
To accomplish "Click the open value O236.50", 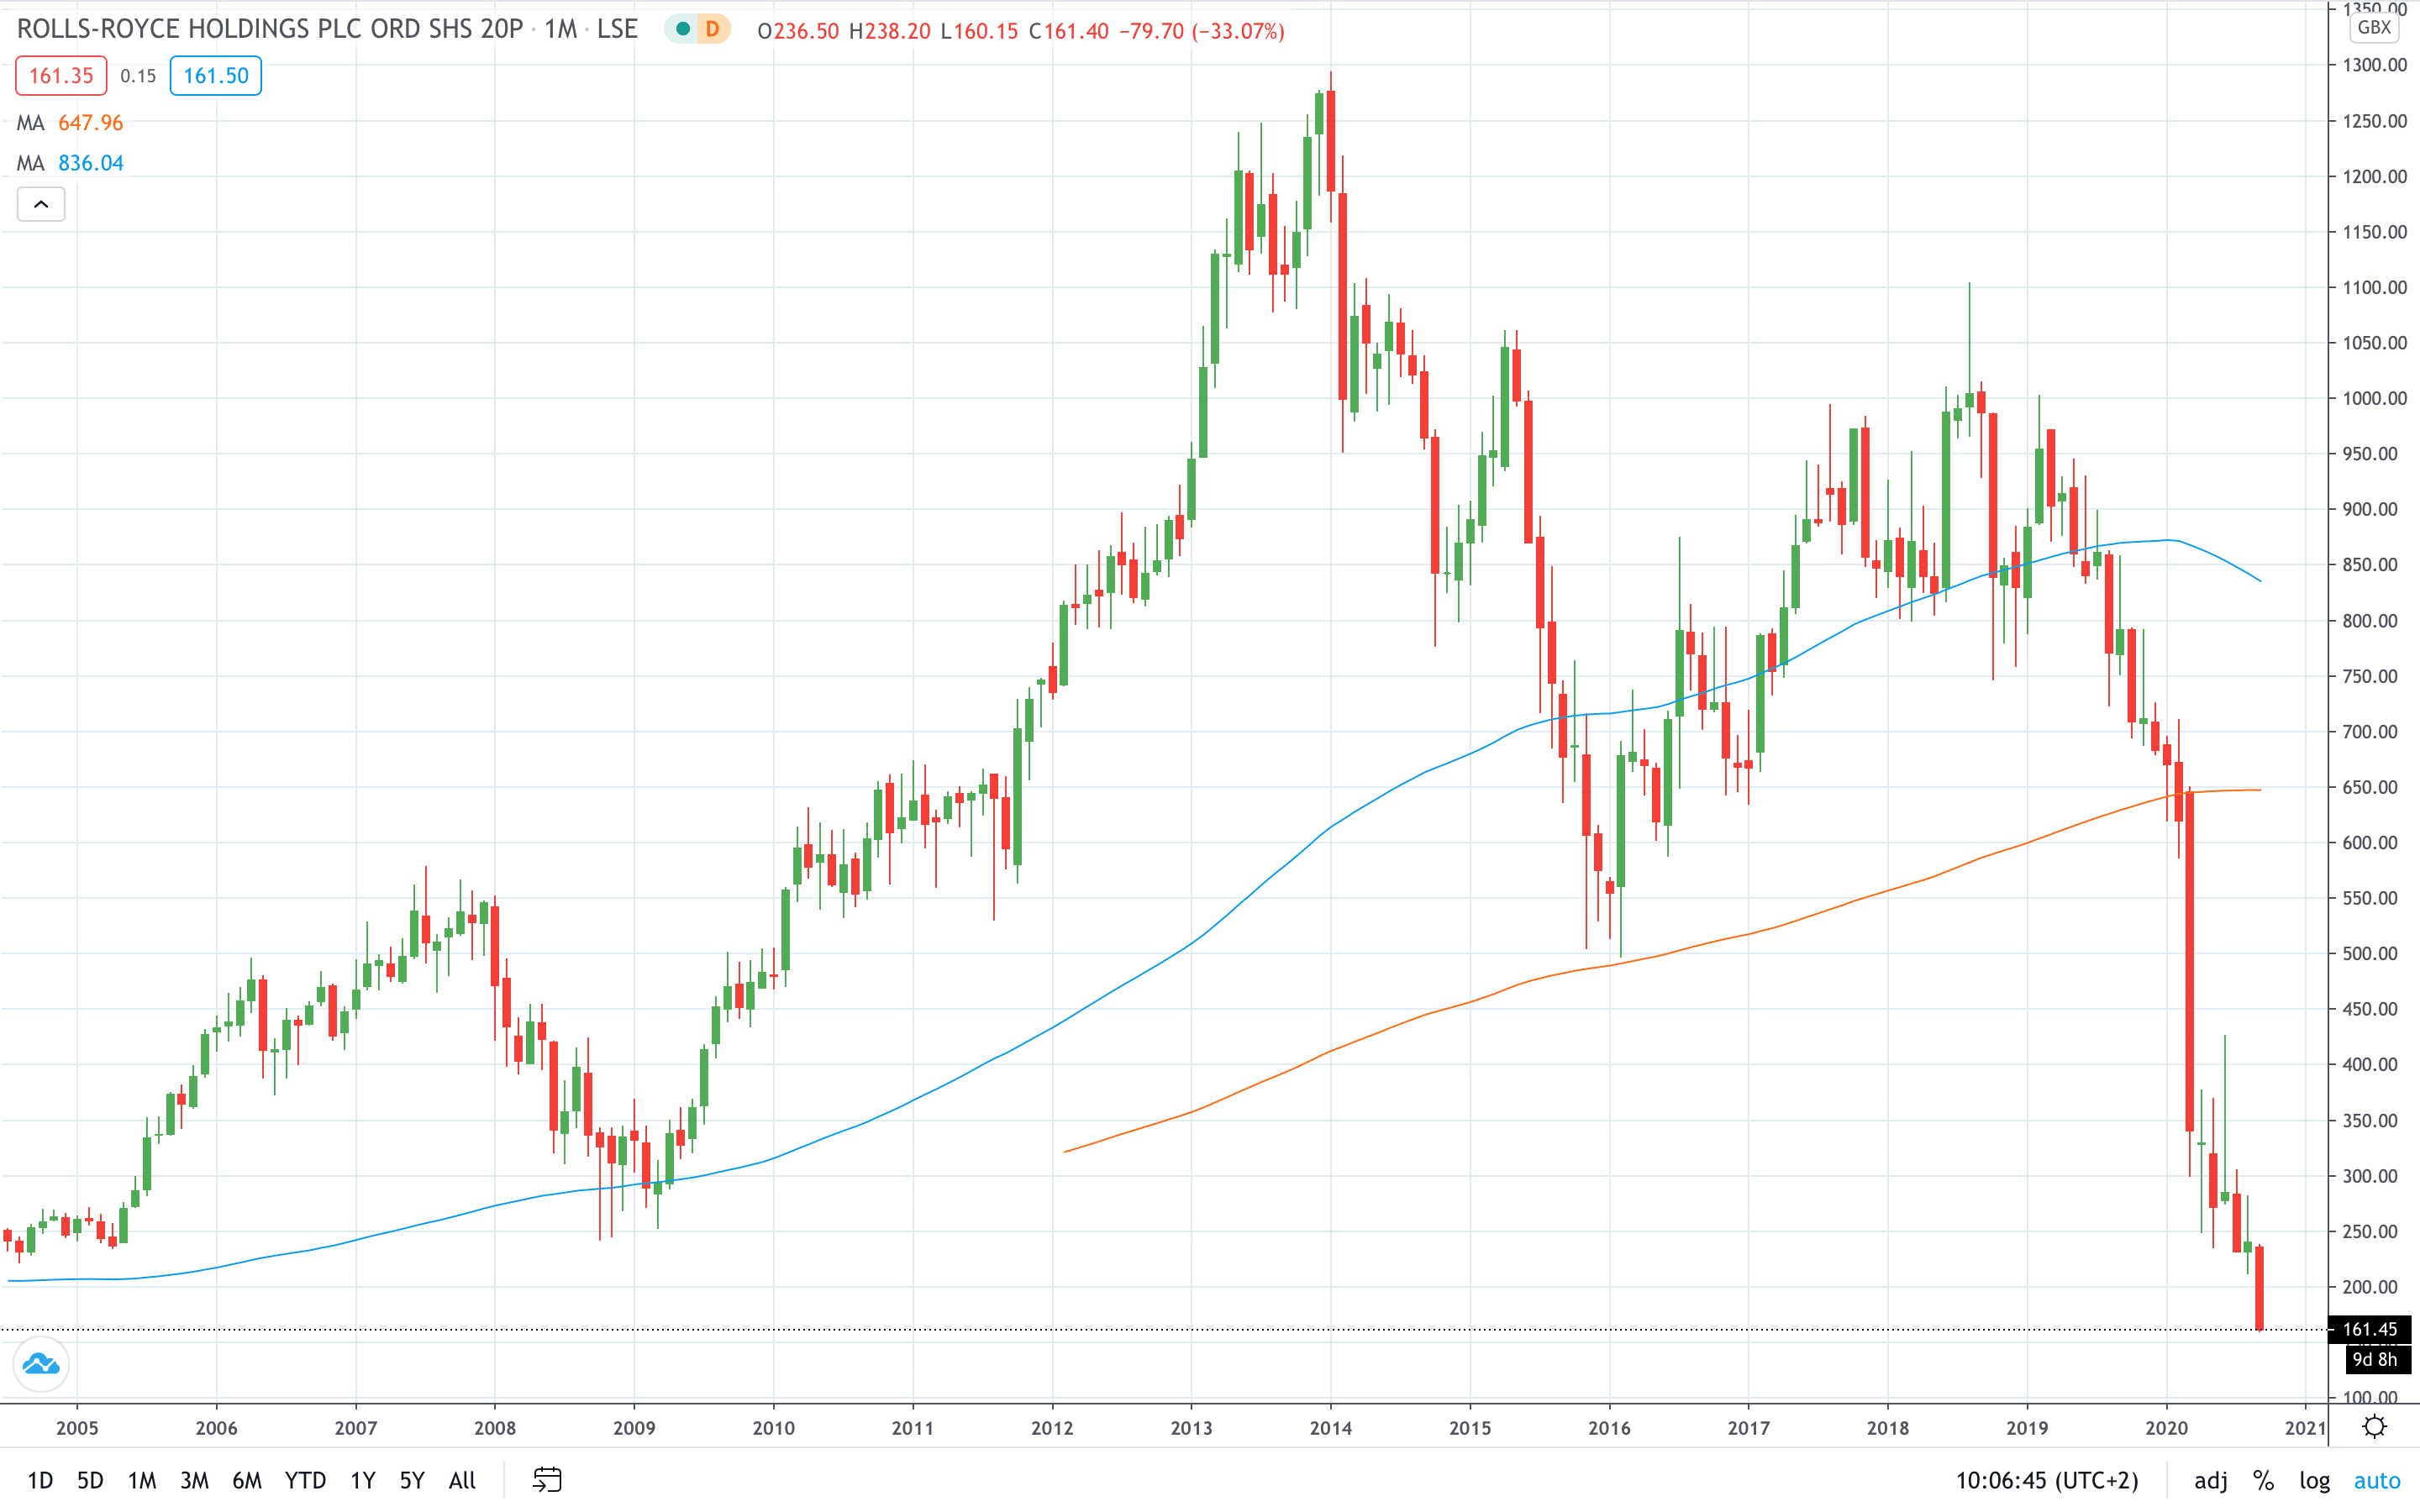I will (x=798, y=31).
